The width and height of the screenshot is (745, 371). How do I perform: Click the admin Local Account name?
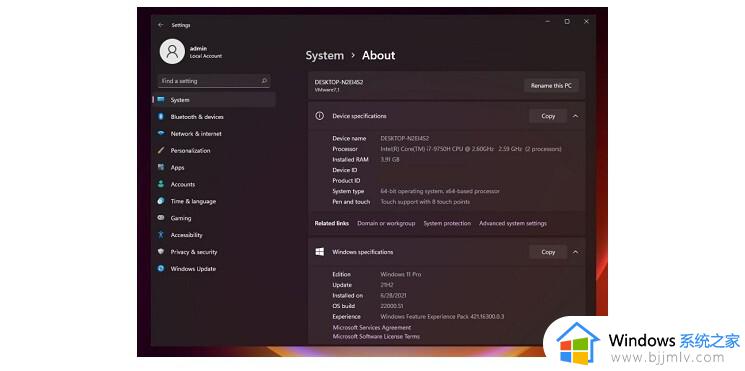(206, 52)
